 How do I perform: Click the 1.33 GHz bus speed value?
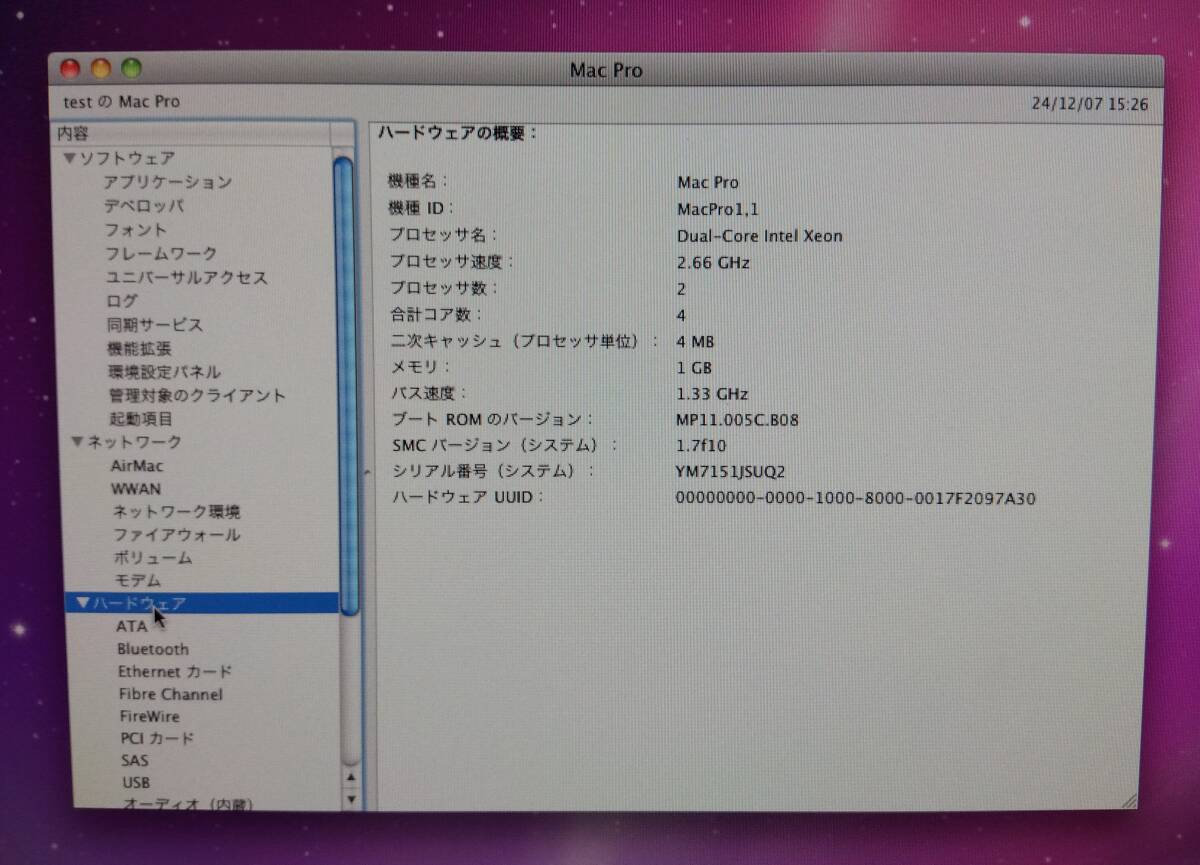(x=712, y=394)
